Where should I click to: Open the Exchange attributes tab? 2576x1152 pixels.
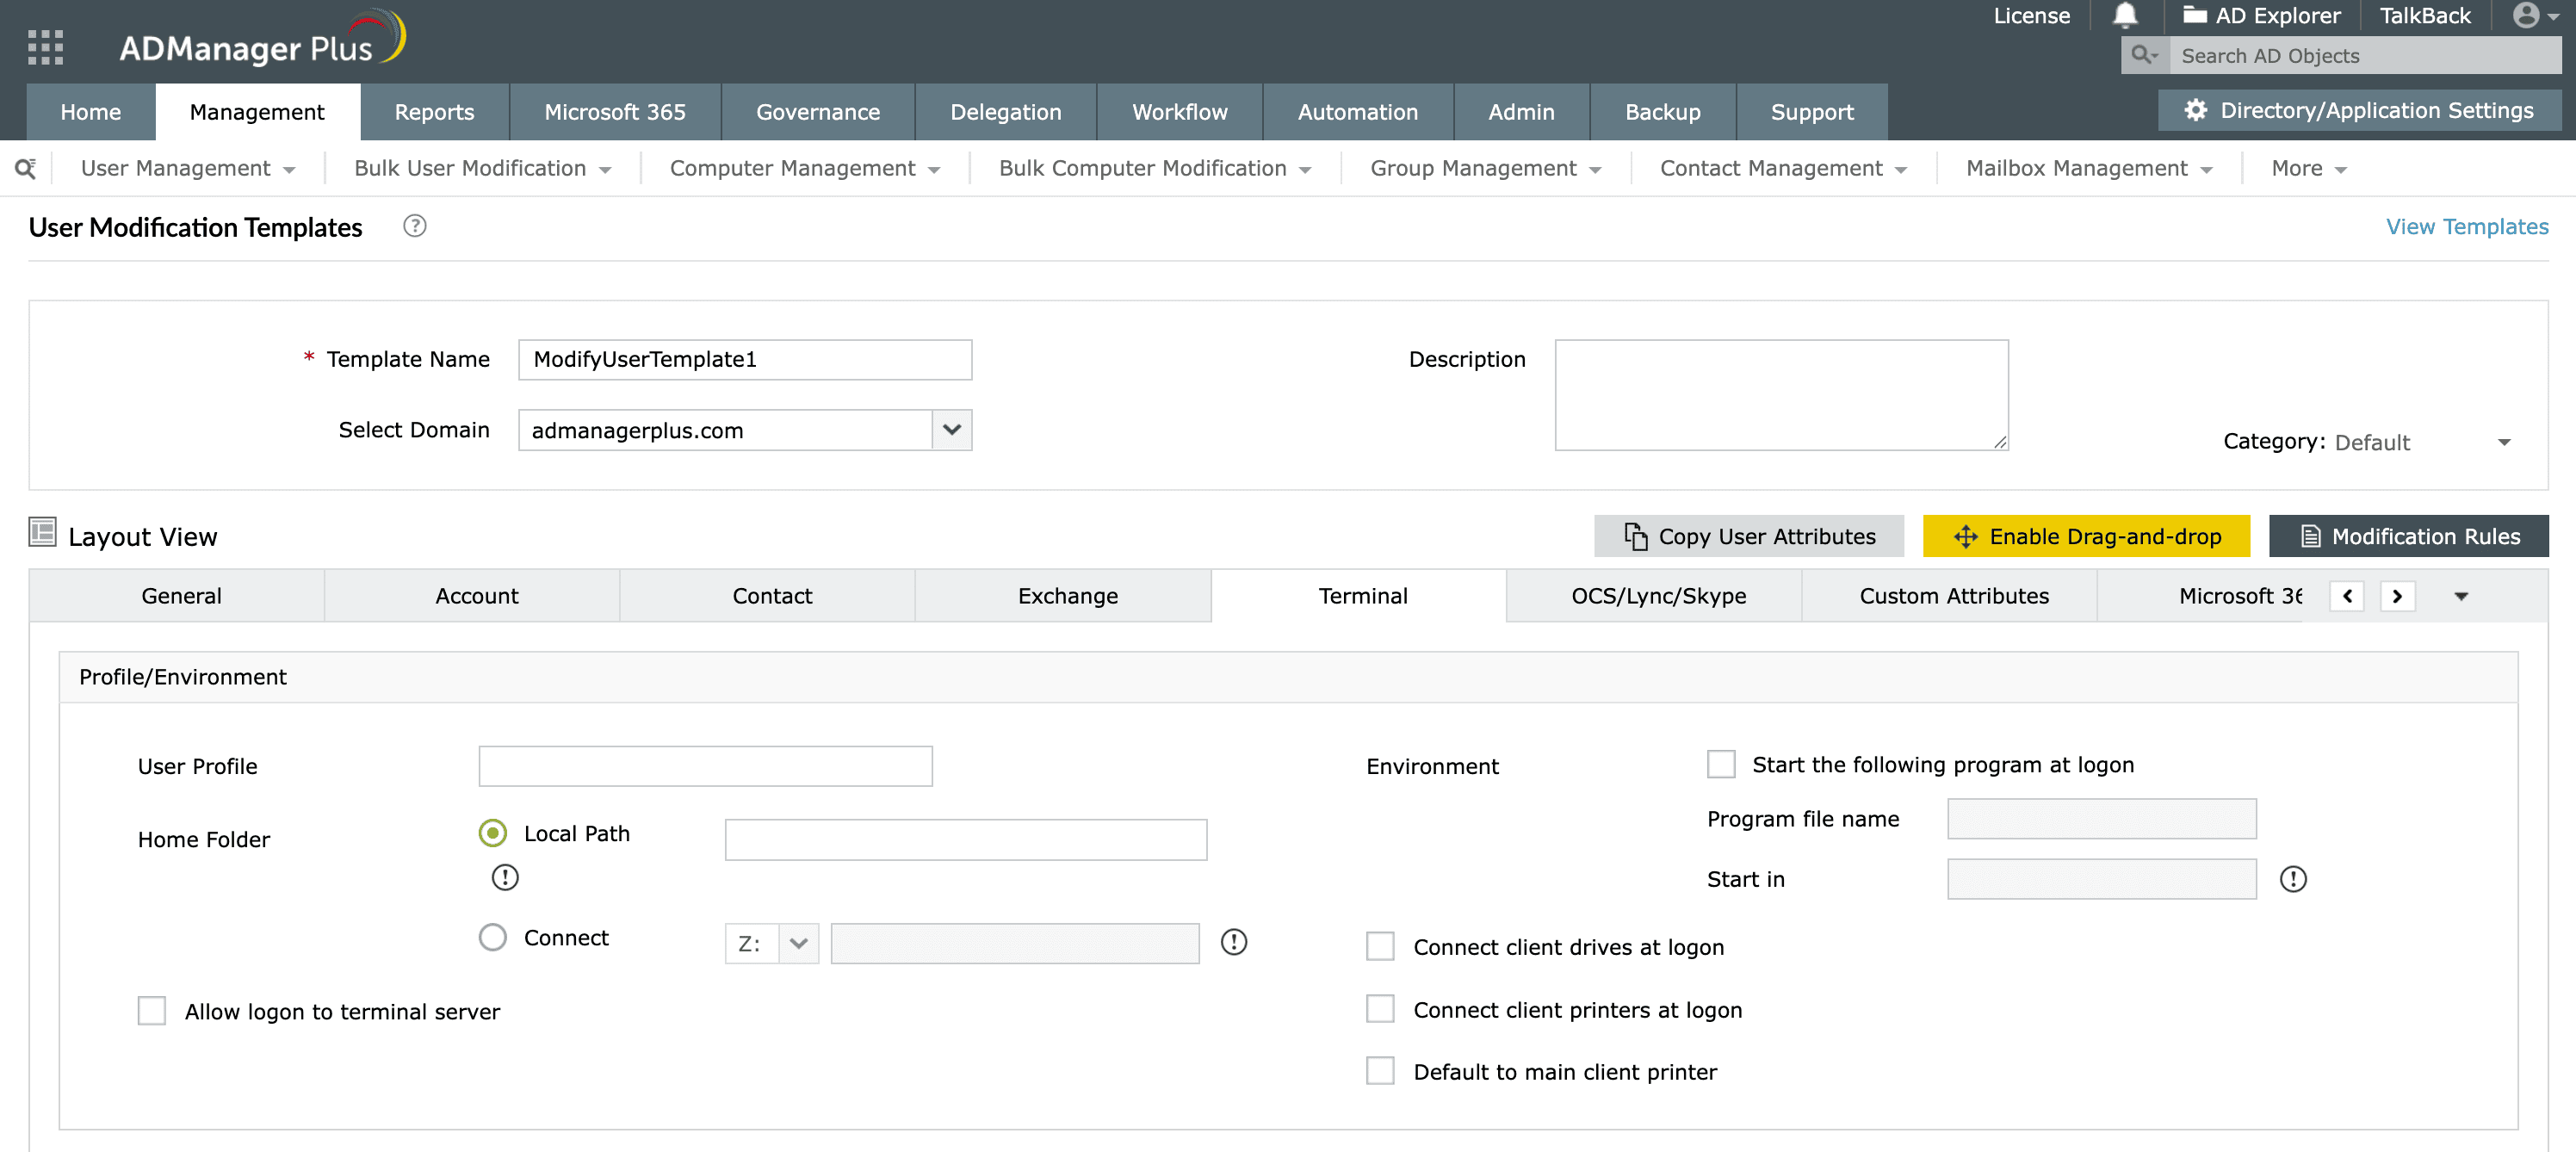point(1067,596)
